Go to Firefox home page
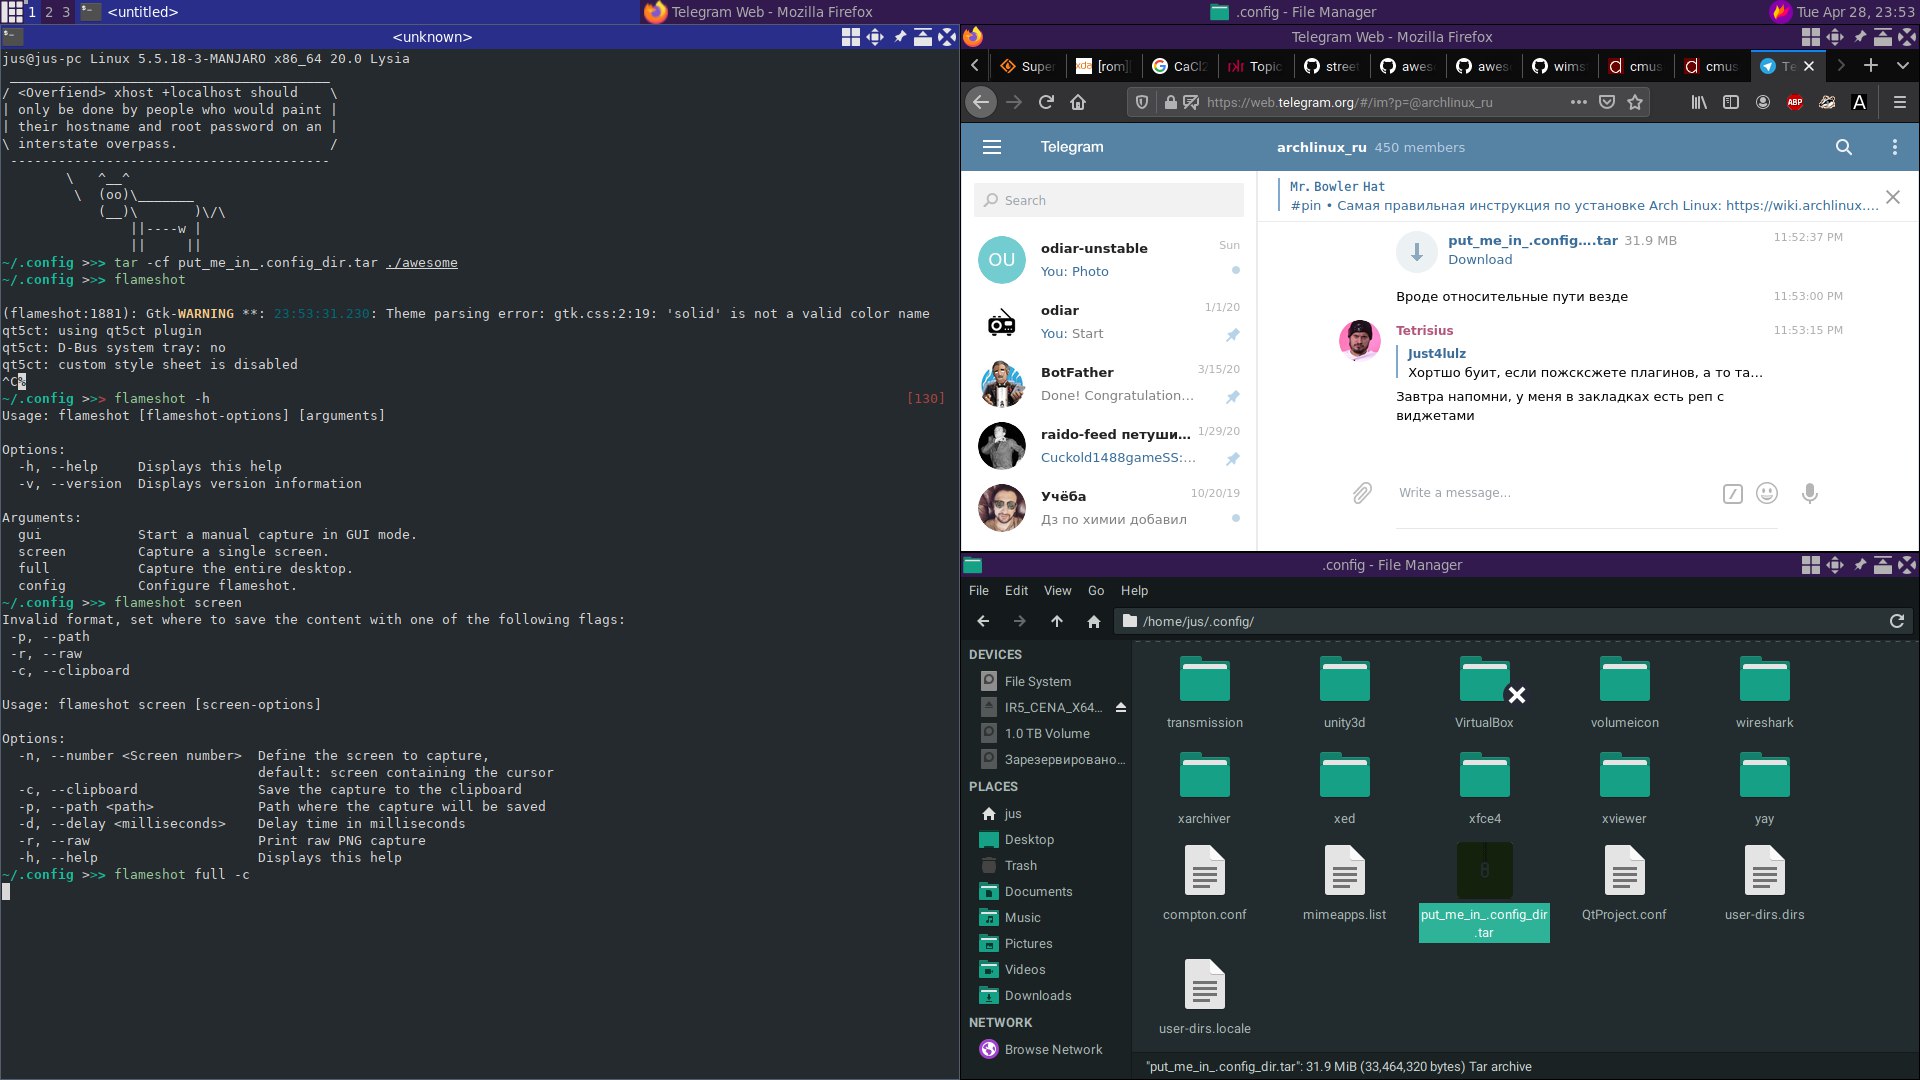1920x1080 pixels. pos(1078,102)
